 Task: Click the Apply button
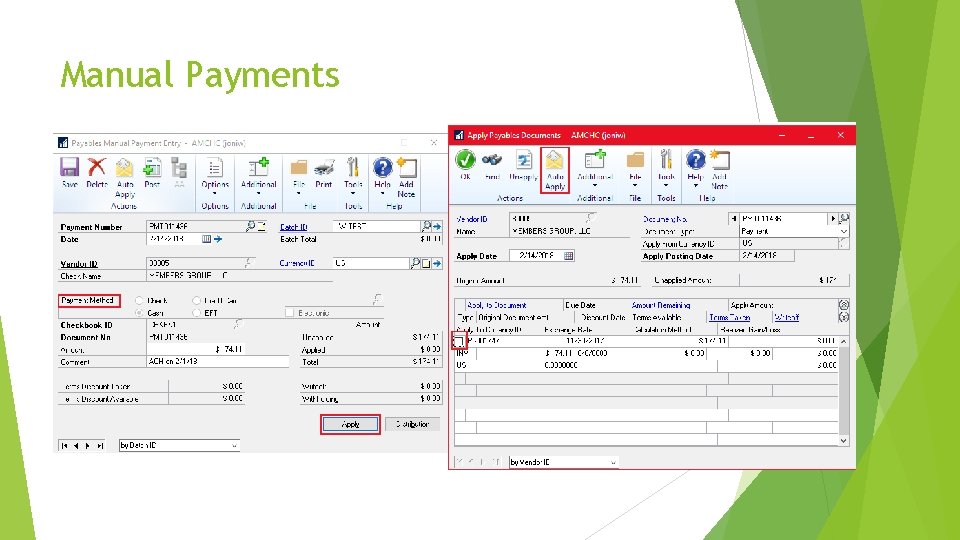[350, 424]
